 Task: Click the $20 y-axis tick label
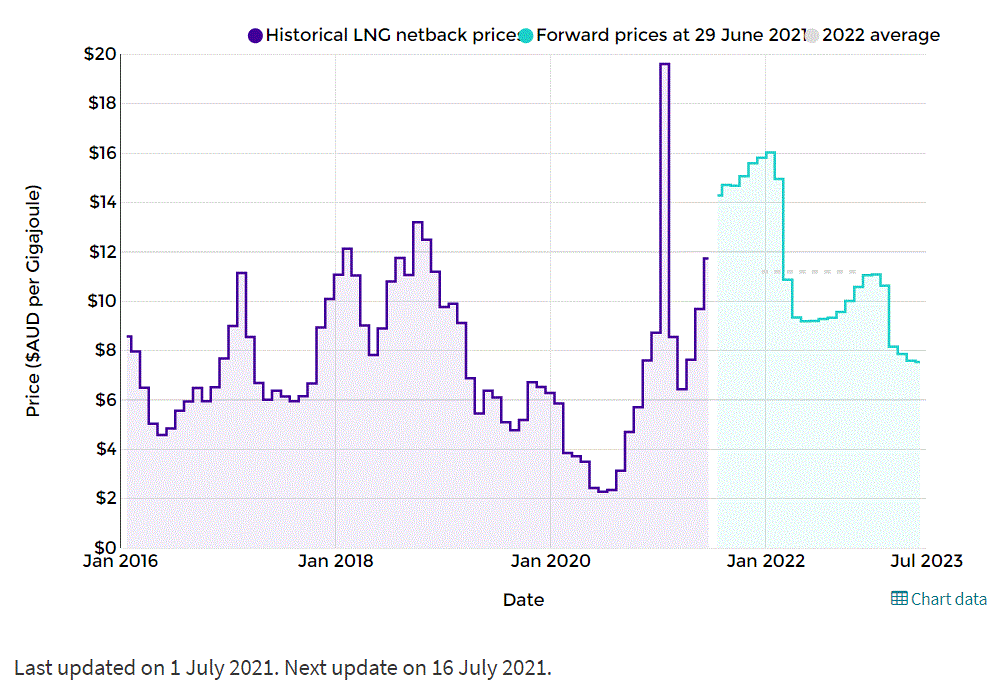coord(100,54)
